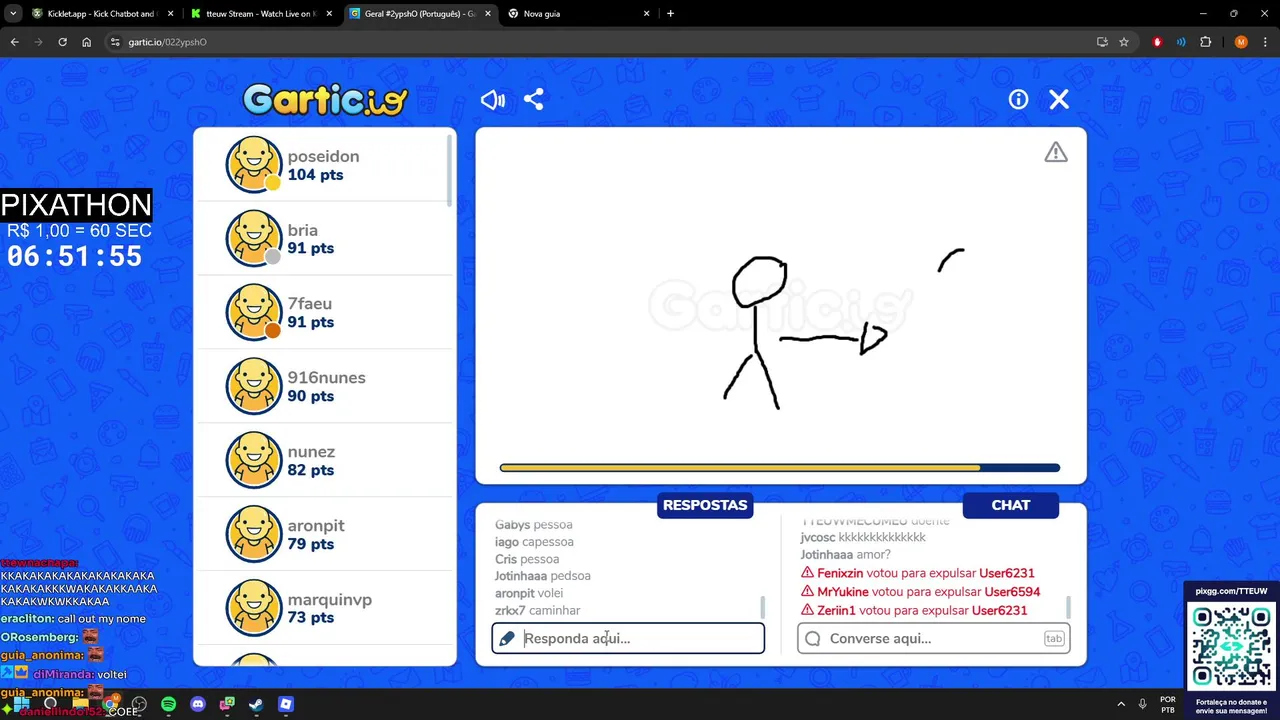This screenshot has height=720, width=1280.
Task: Click marquinvp's player avatar
Action: 254,608
